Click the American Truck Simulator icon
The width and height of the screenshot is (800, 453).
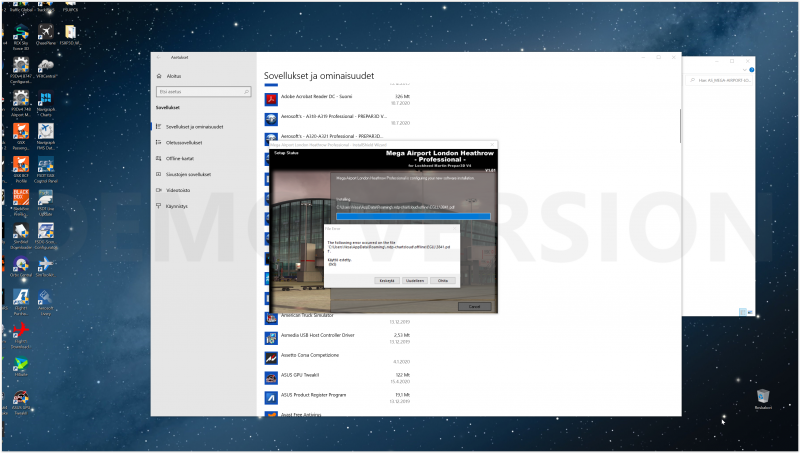(x=271, y=318)
